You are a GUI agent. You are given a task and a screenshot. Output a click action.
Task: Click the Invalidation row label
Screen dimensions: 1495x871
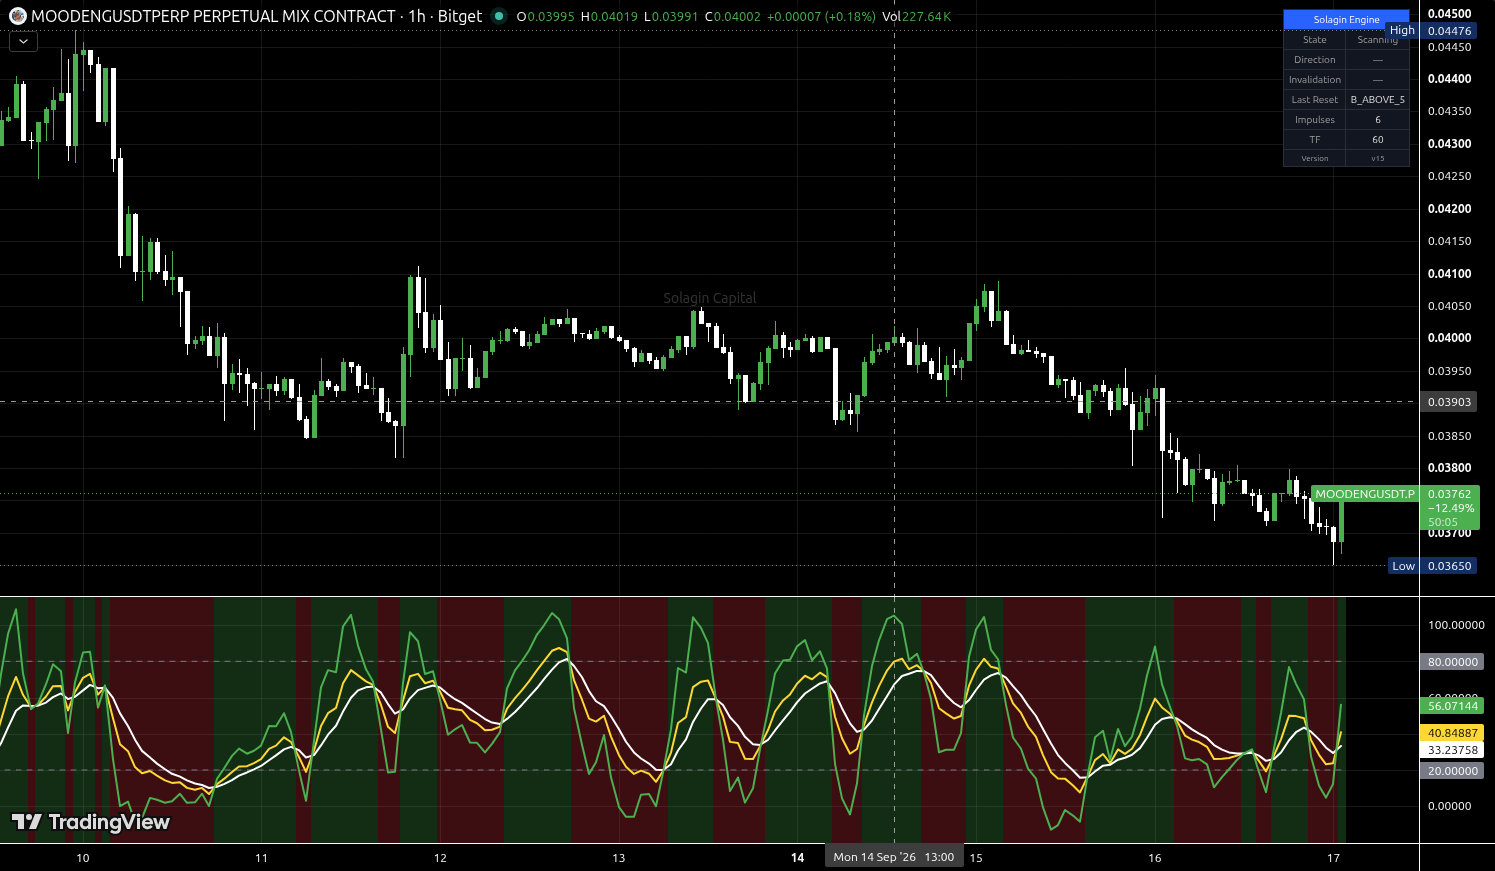tap(1314, 80)
